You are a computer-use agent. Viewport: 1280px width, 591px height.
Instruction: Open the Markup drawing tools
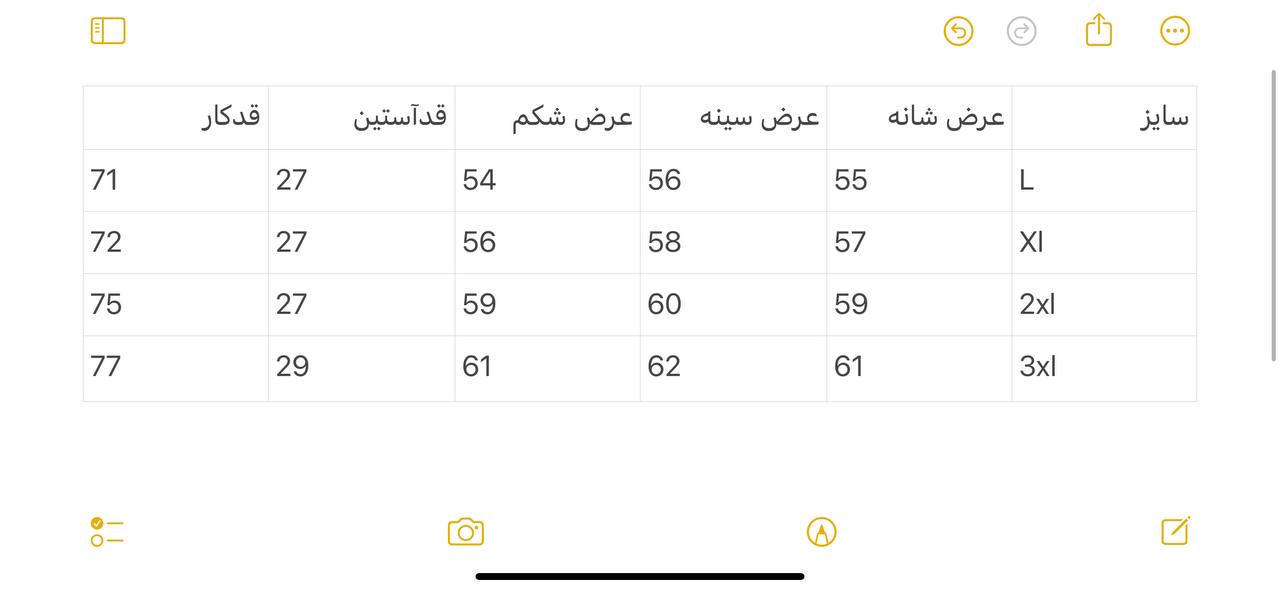tap(821, 531)
